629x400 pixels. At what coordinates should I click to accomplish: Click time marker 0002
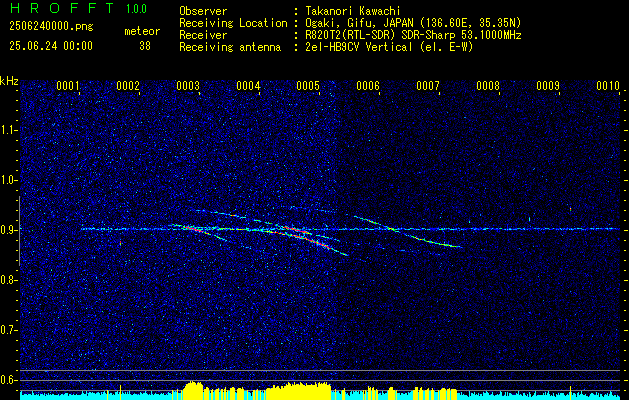coord(128,86)
